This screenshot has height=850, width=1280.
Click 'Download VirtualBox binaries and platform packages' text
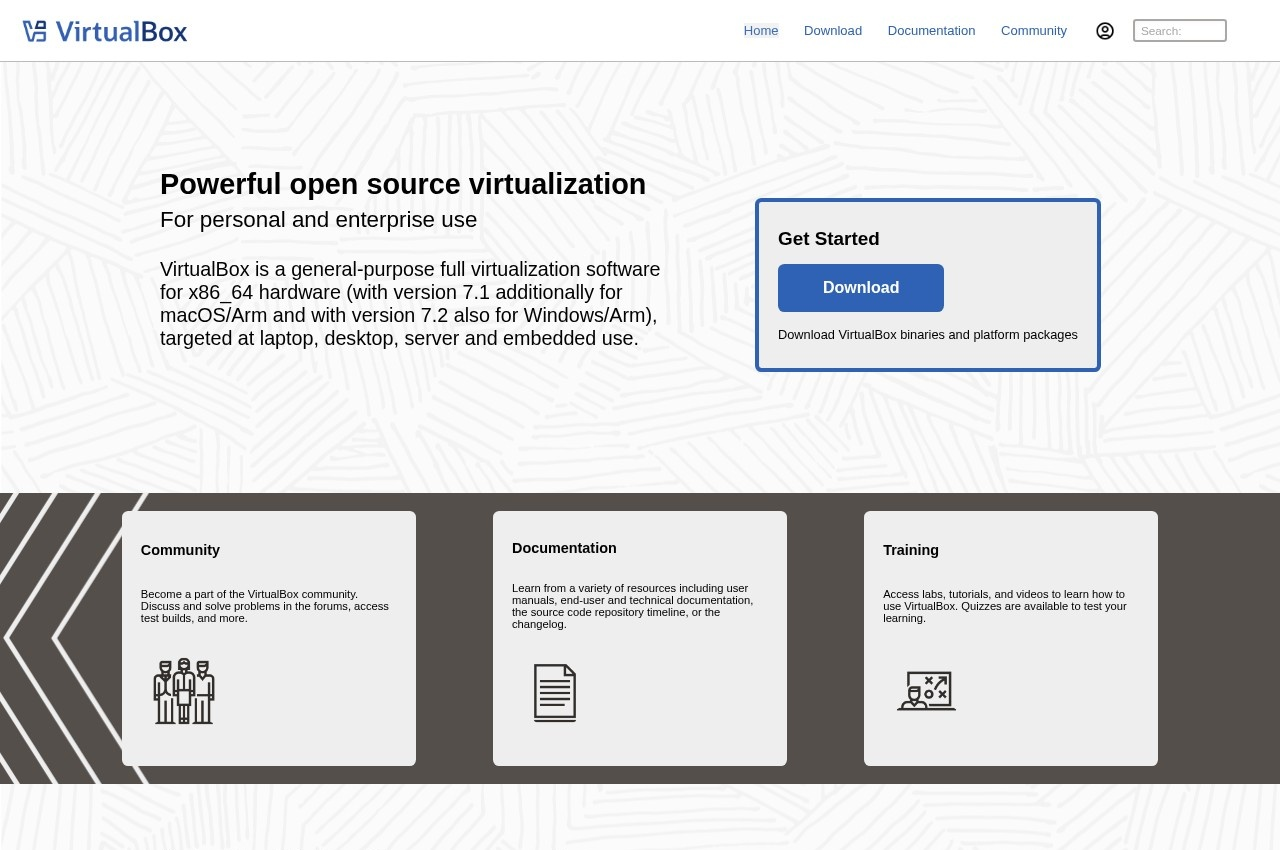click(x=928, y=335)
